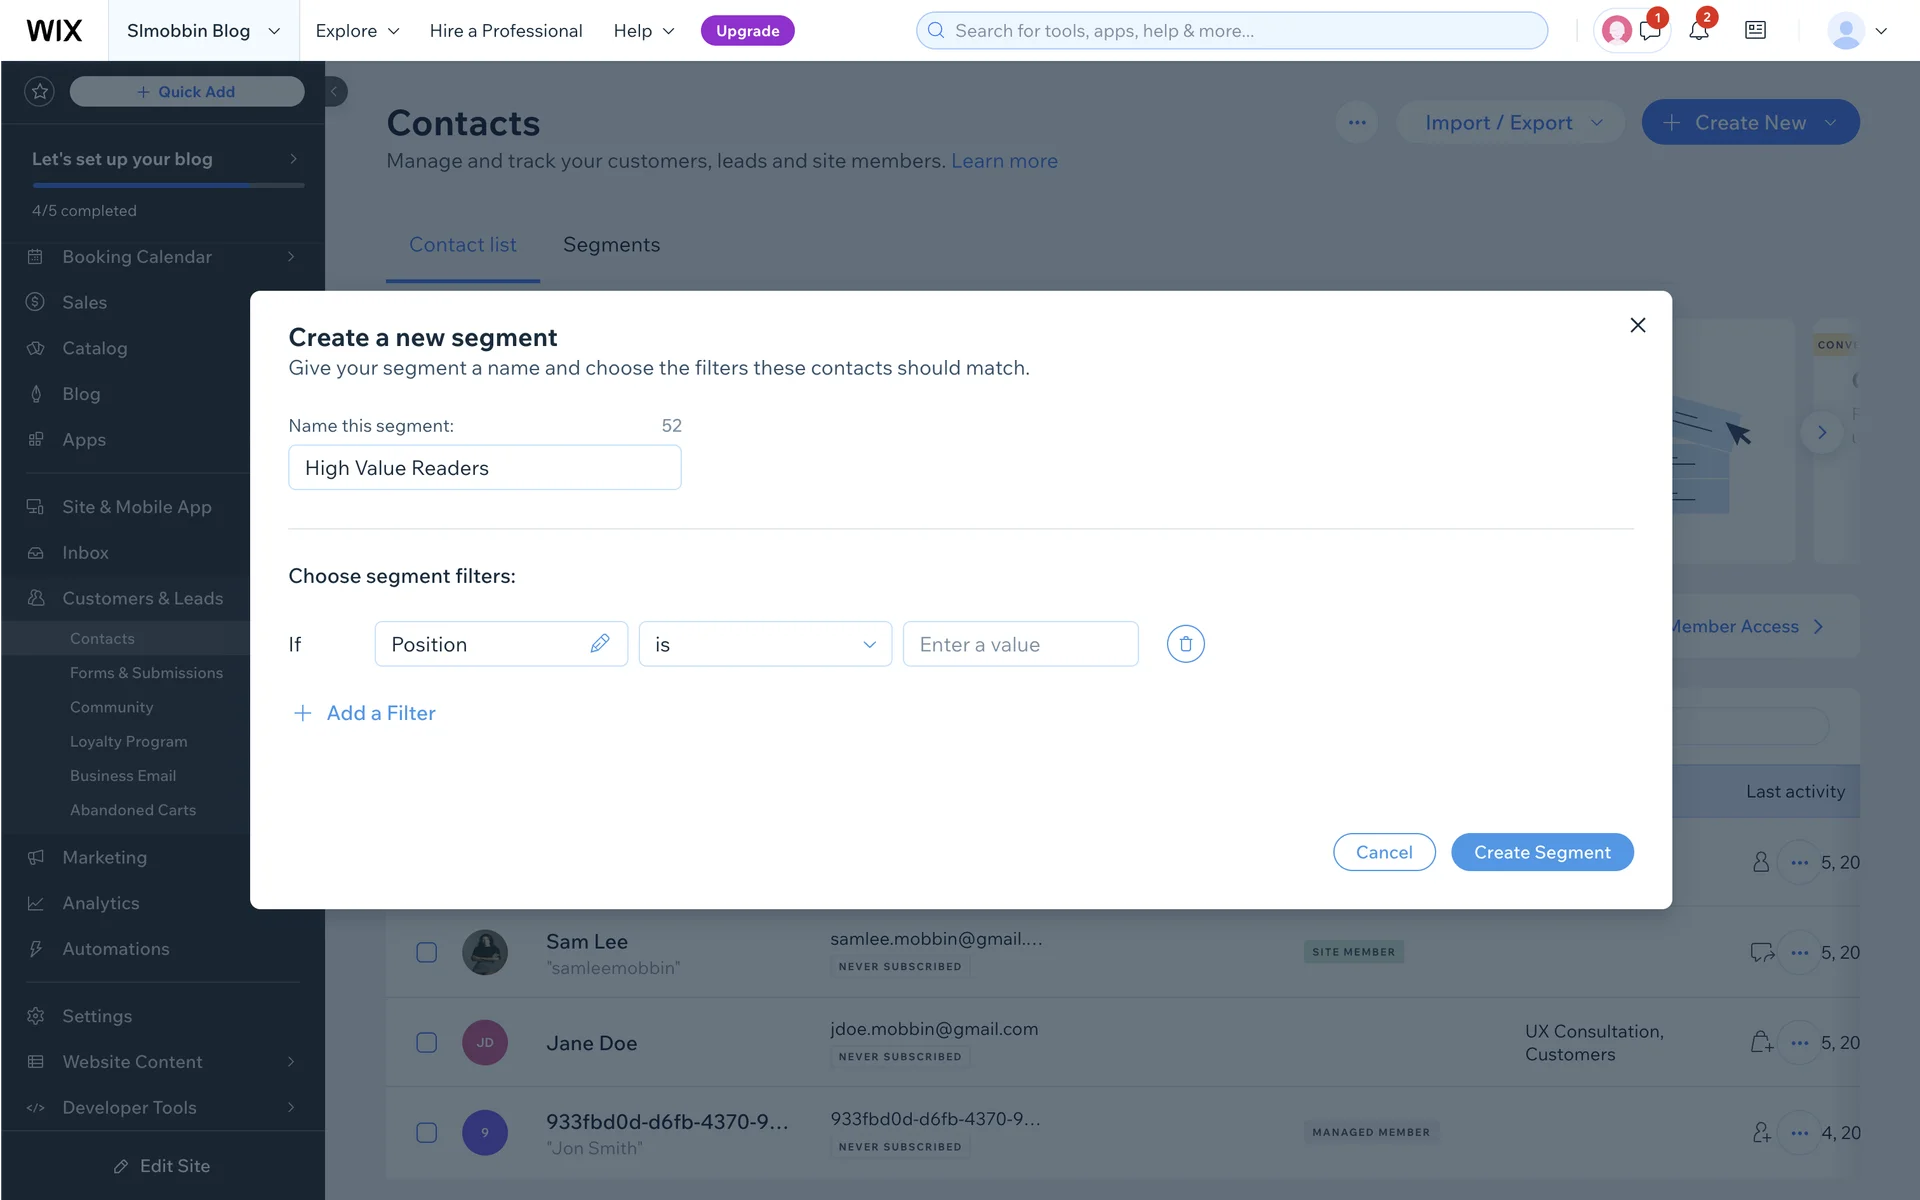The height and width of the screenshot is (1200, 1920).
Task: Click the Create Segment button
Action: tap(1542, 852)
